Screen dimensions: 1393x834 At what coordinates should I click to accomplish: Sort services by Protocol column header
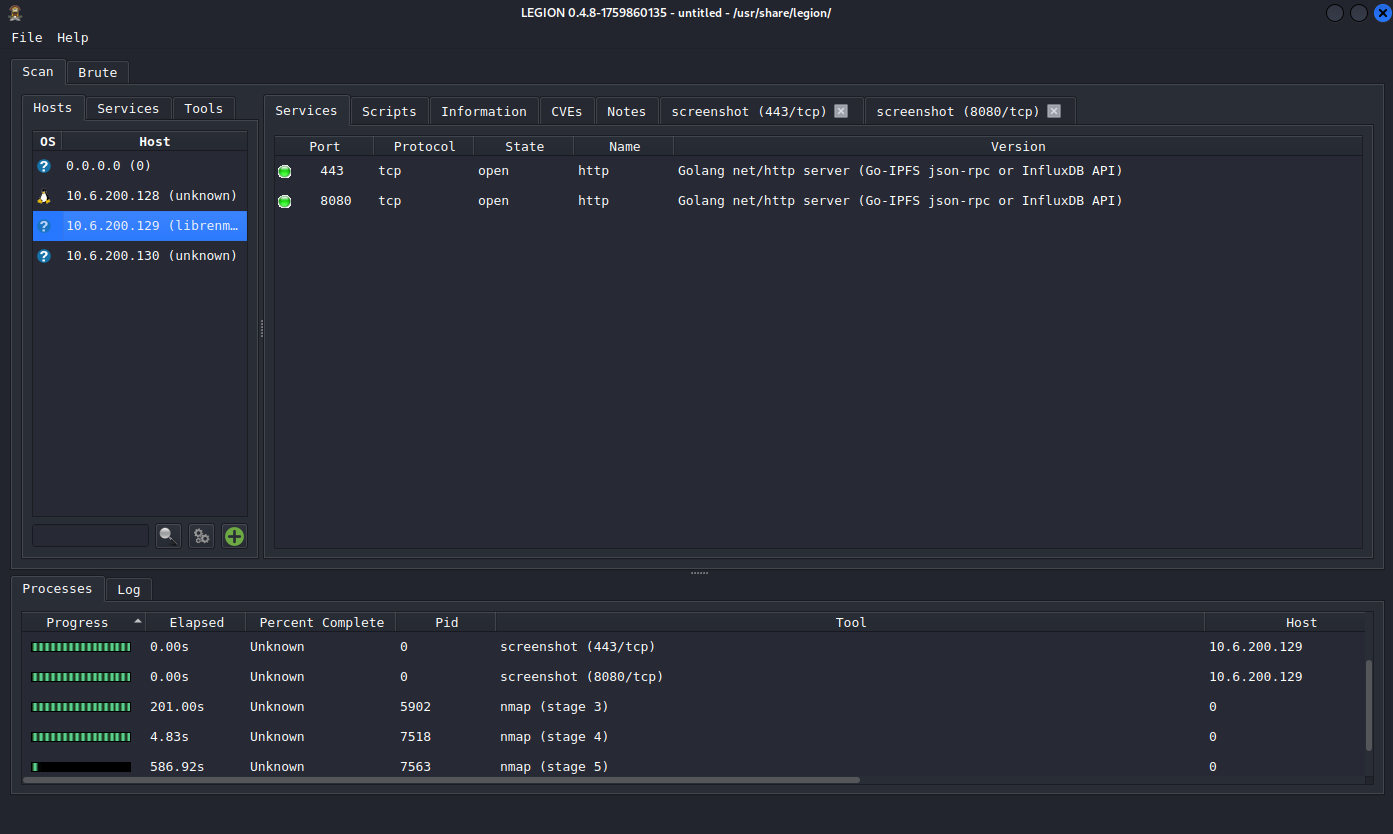coord(424,146)
